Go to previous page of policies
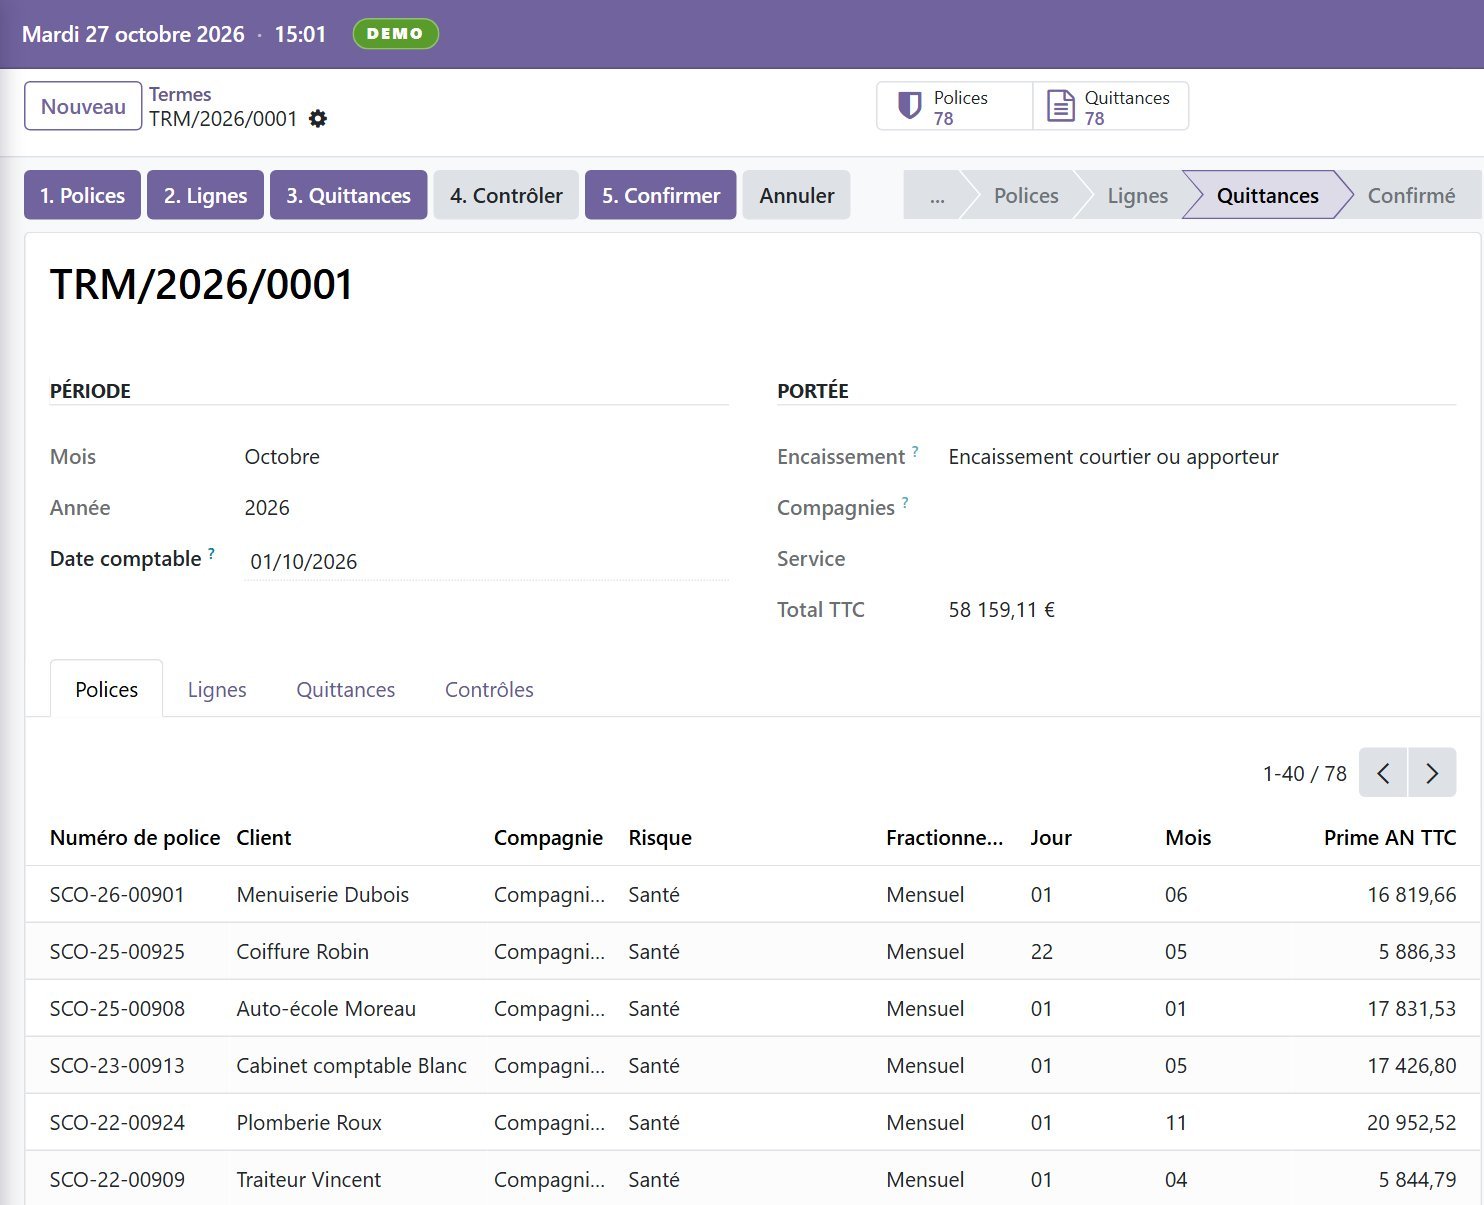The width and height of the screenshot is (1484, 1205). [1383, 773]
